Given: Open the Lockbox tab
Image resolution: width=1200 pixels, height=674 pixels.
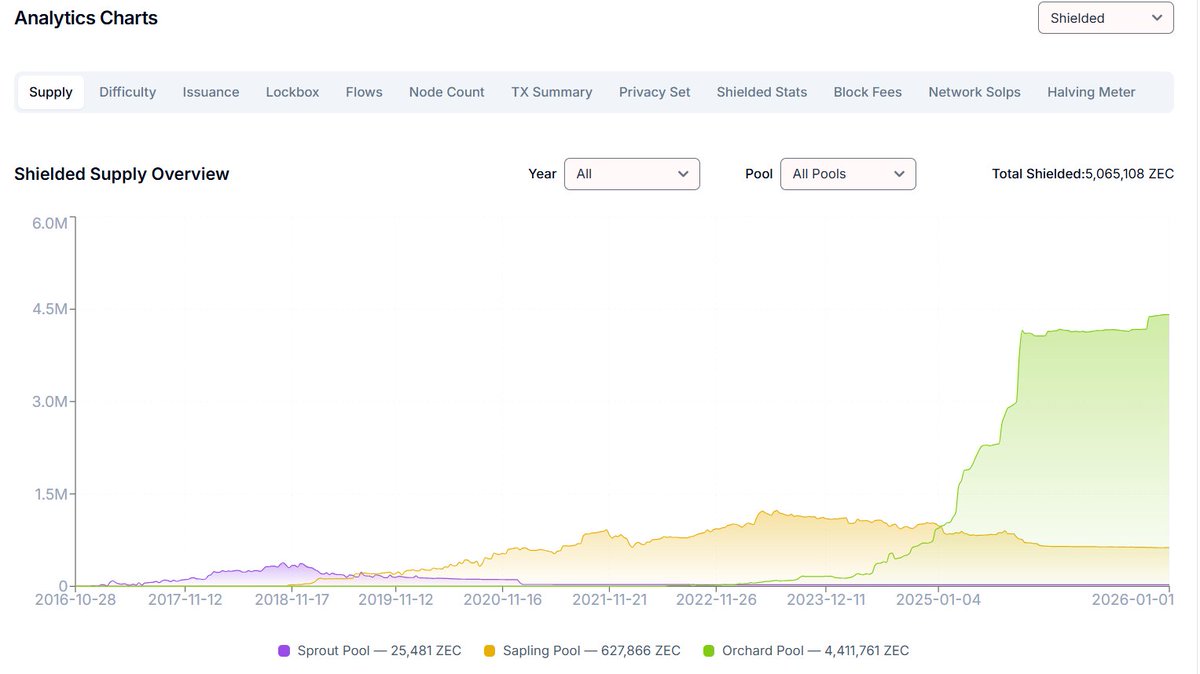Looking at the screenshot, I should point(293,92).
